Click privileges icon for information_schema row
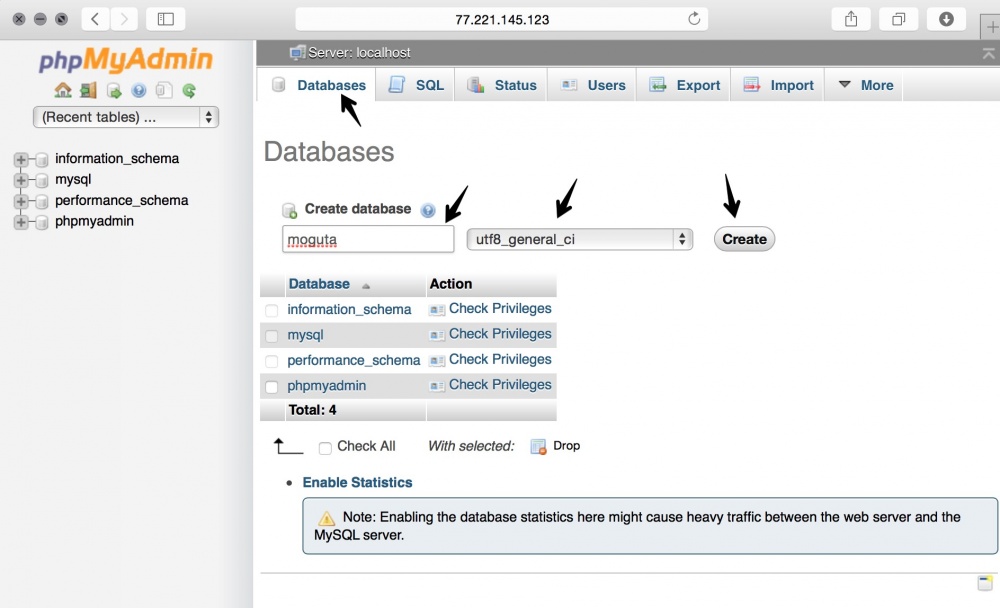The width and height of the screenshot is (1000, 608). 437,310
